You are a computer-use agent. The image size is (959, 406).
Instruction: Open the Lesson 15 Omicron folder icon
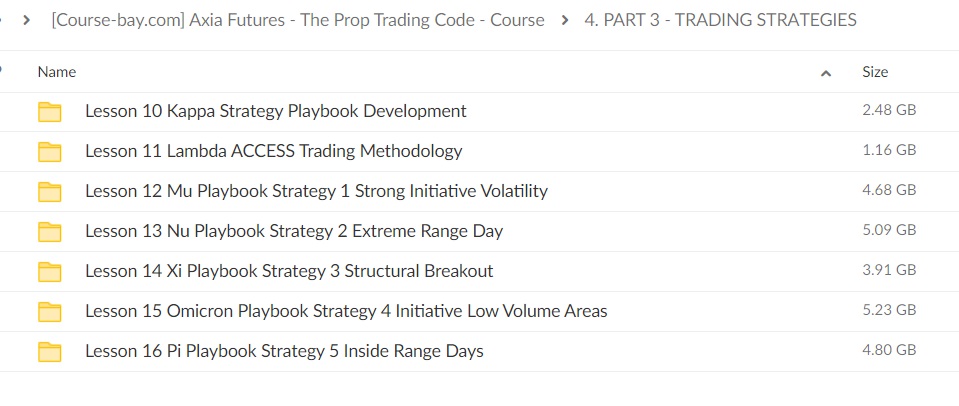(50, 312)
